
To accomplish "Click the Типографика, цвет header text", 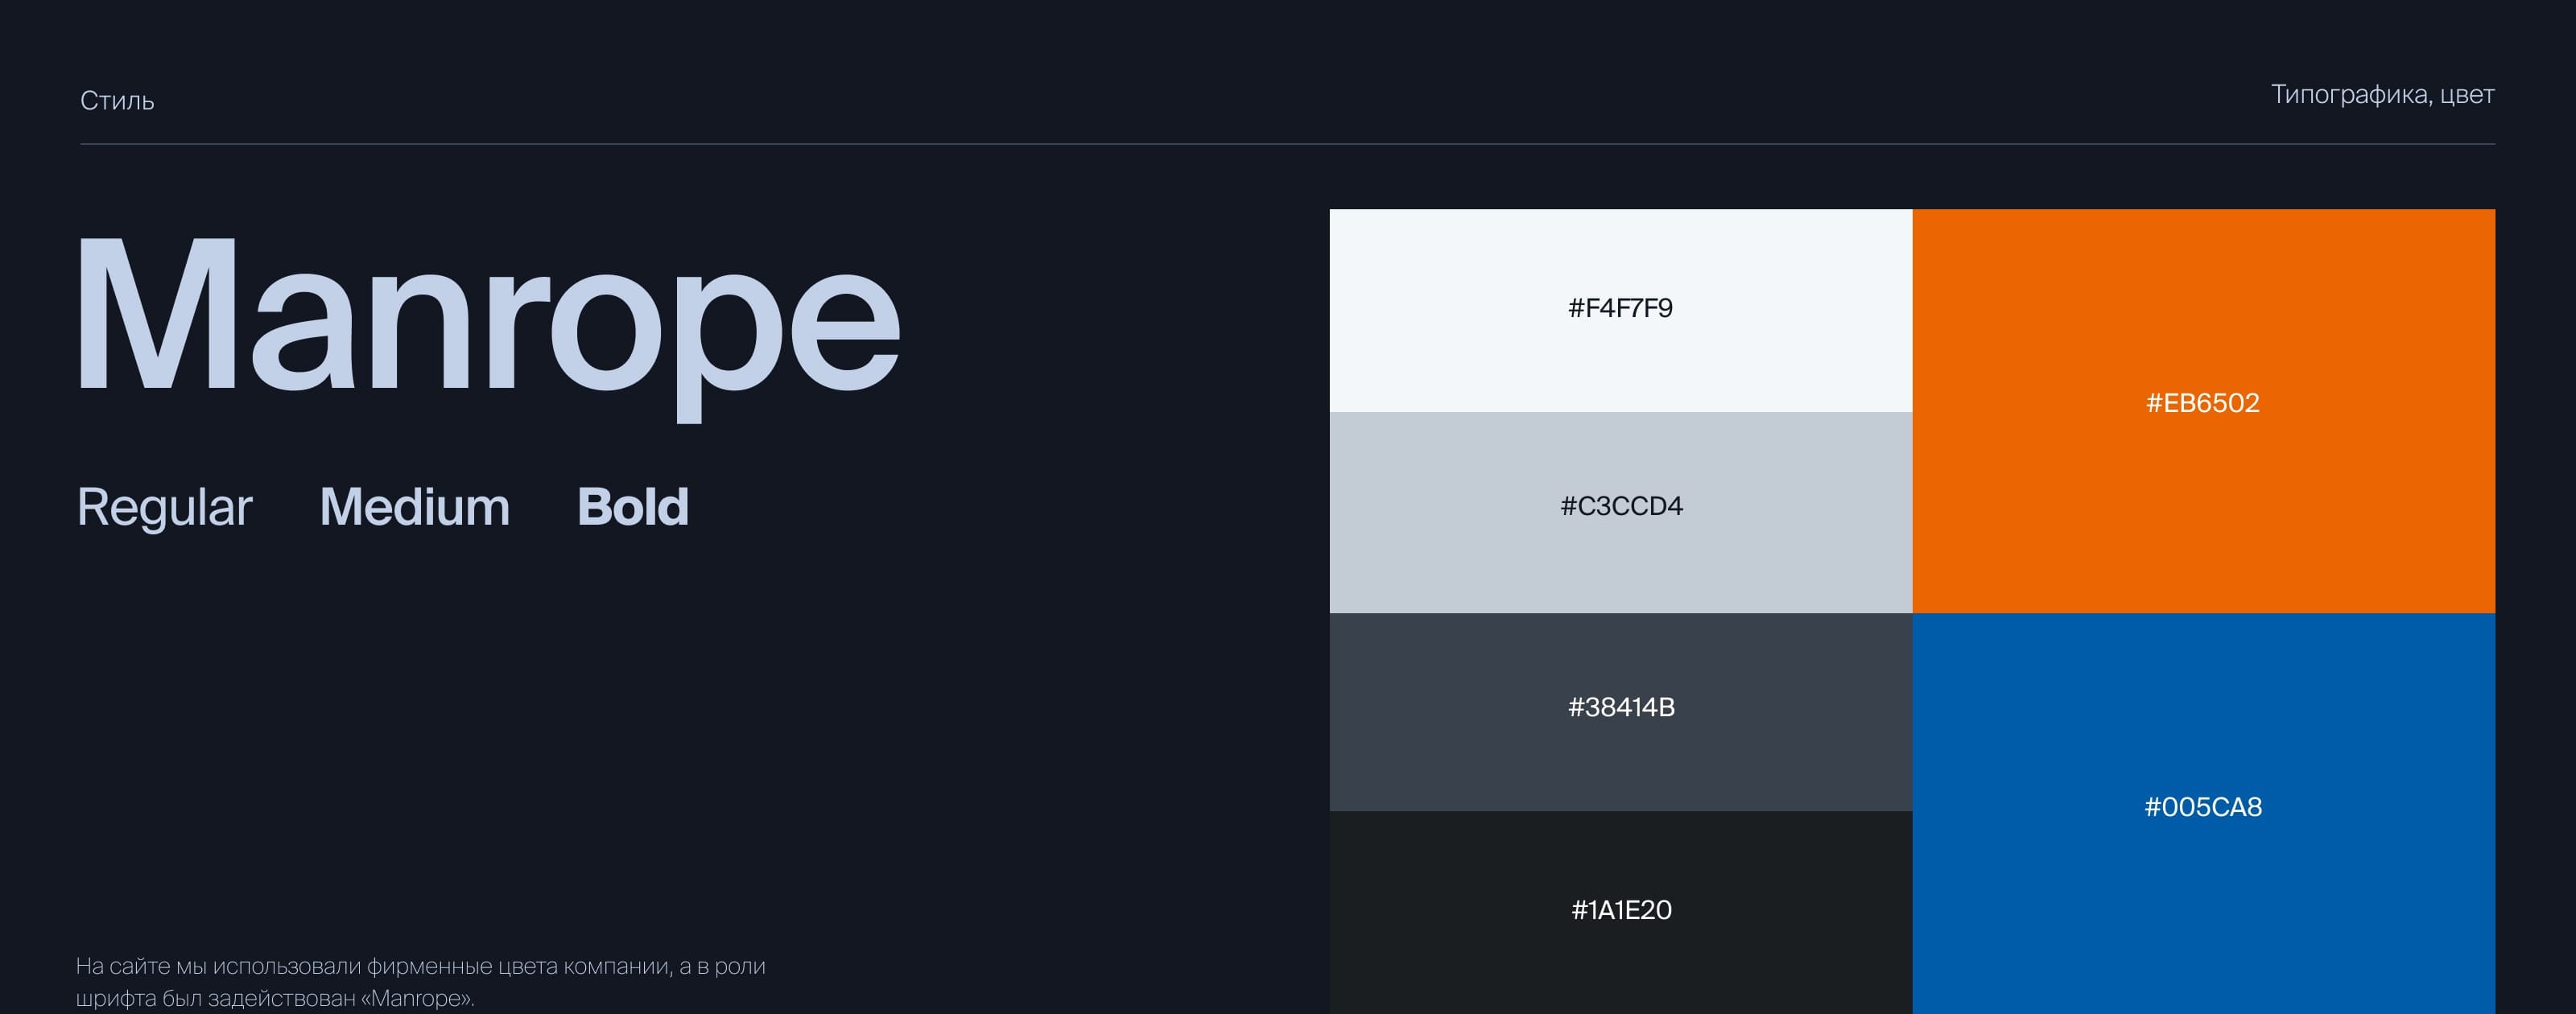I will click(2381, 95).
